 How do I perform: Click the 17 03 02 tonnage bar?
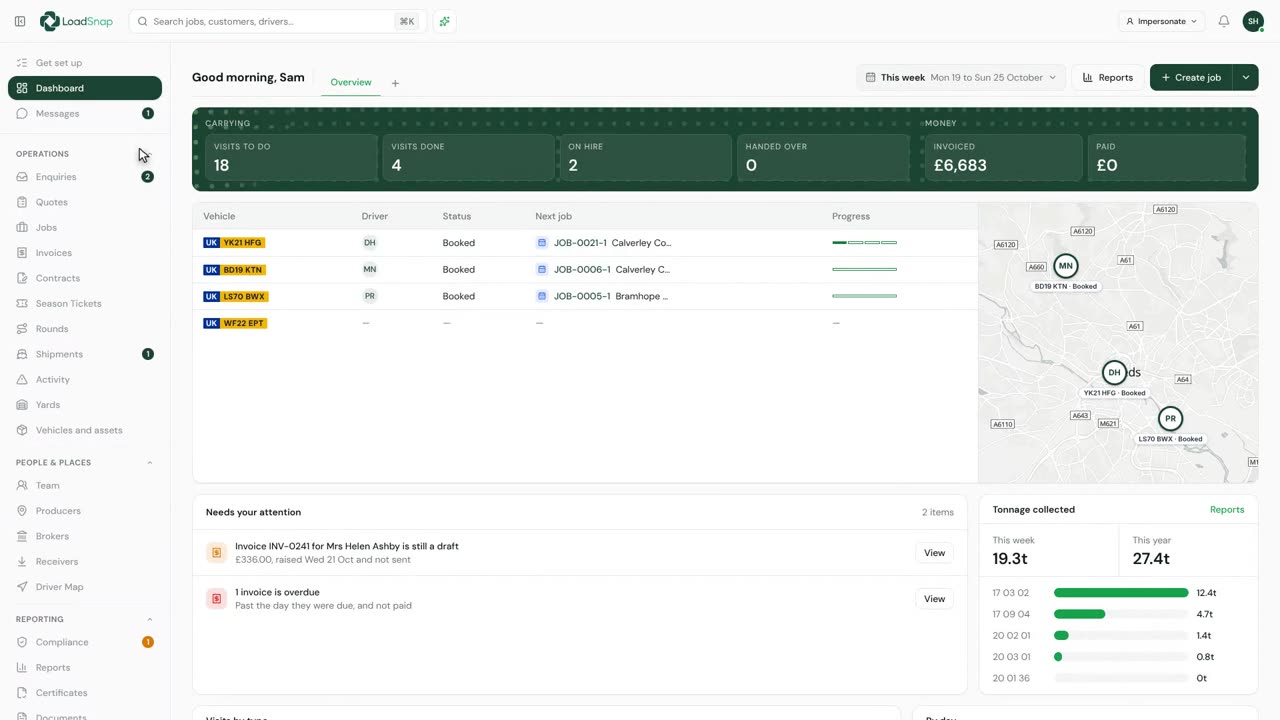click(x=1121, y=593)
